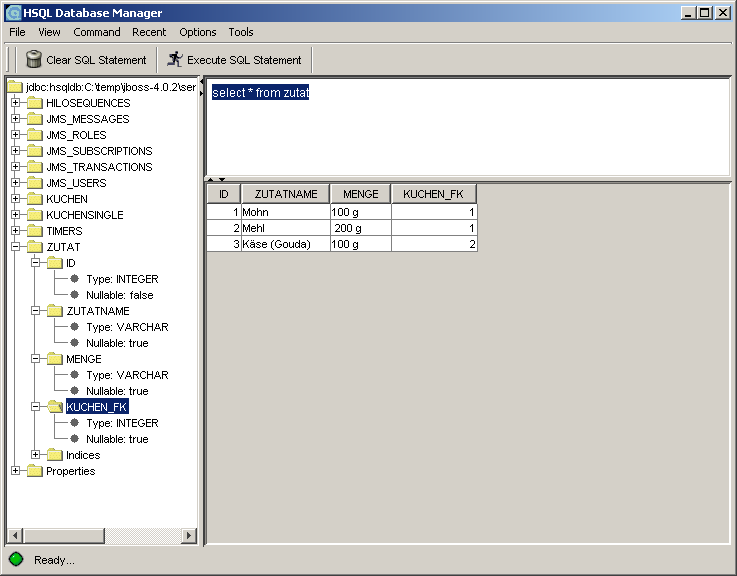Expand the Indices node
This screenshot has height=576, width=737.
click(x=35, y=454)
